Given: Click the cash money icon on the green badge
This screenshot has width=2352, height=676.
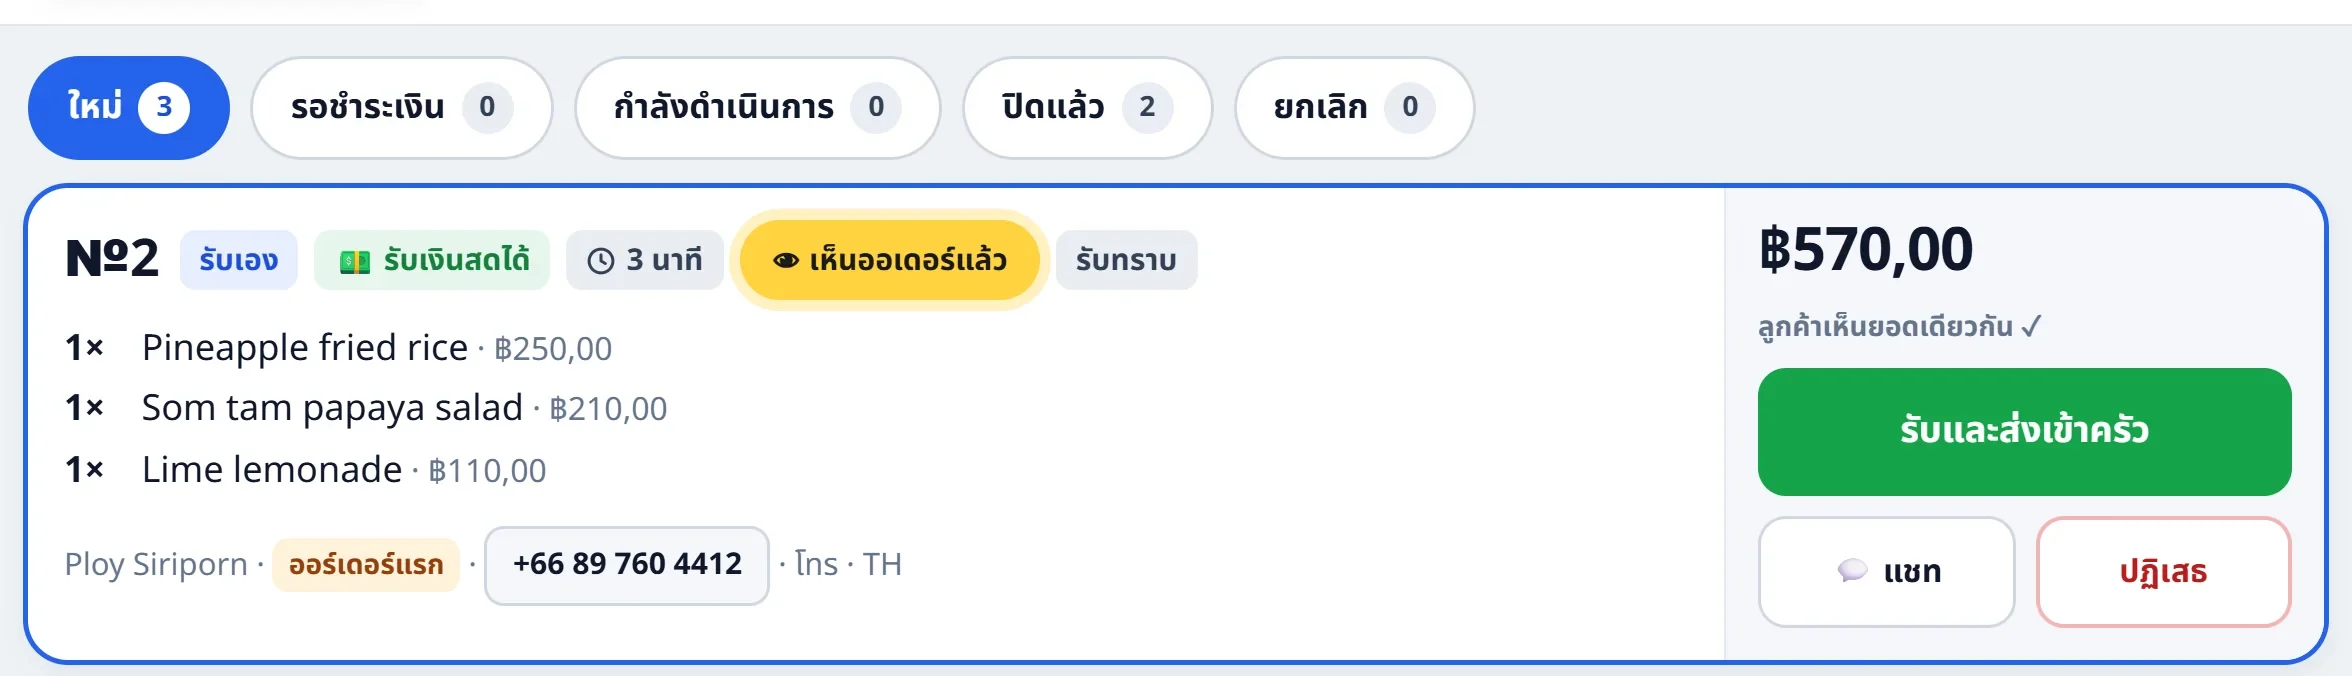Looking at the screenshot, I should click(x=355, y=261).
